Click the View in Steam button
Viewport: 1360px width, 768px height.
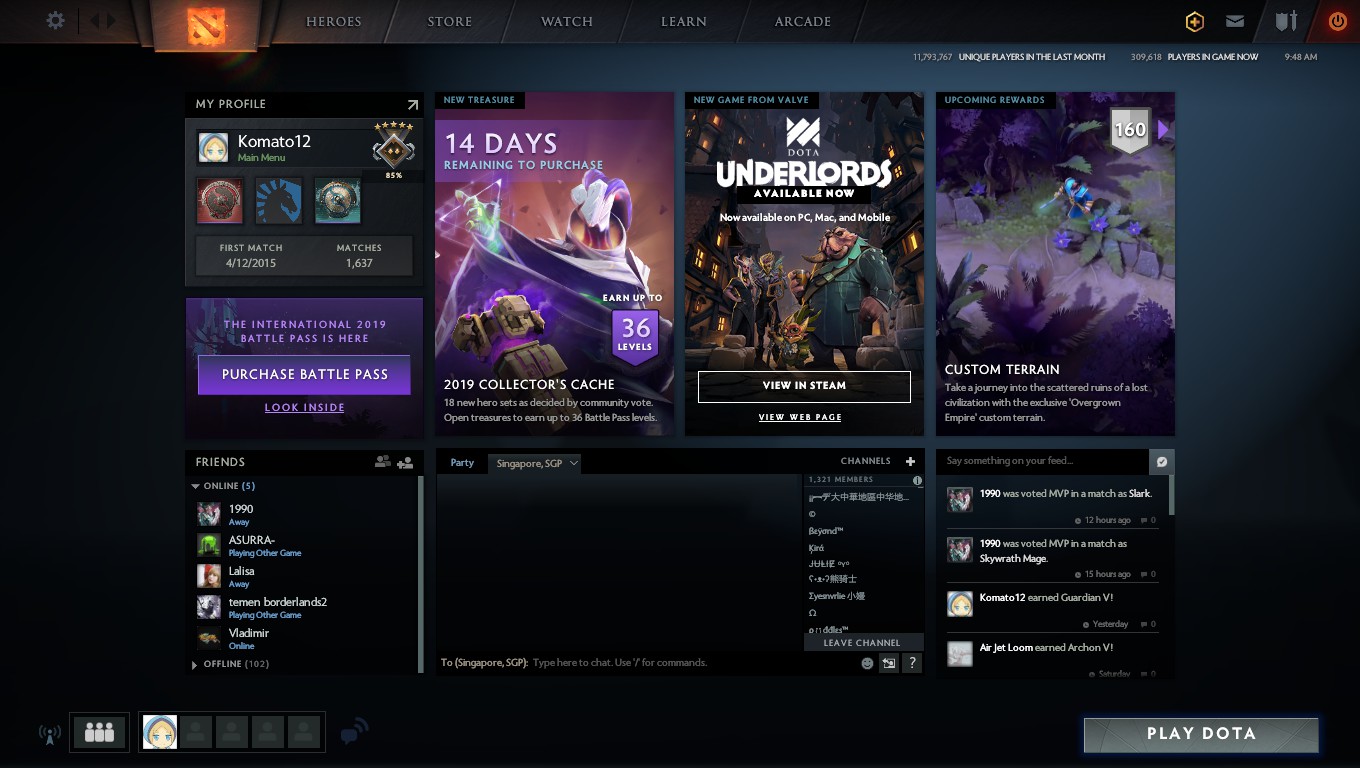[804, 386]
